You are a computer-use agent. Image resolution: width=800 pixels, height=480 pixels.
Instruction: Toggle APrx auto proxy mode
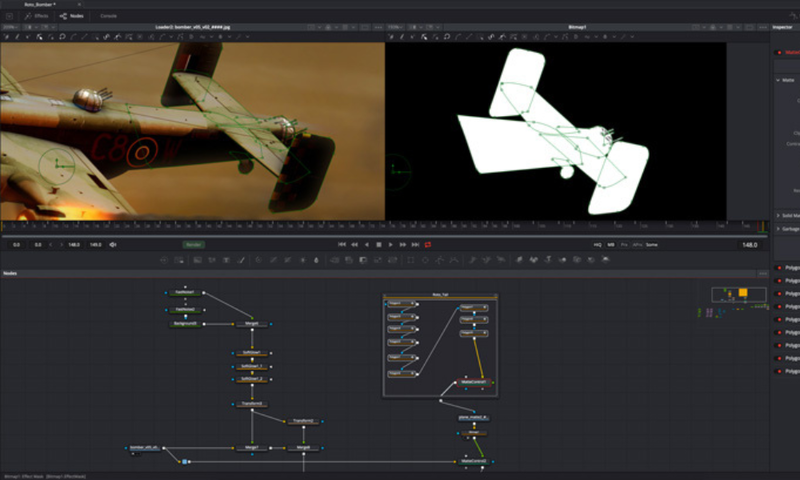click(x=637, y=245)
